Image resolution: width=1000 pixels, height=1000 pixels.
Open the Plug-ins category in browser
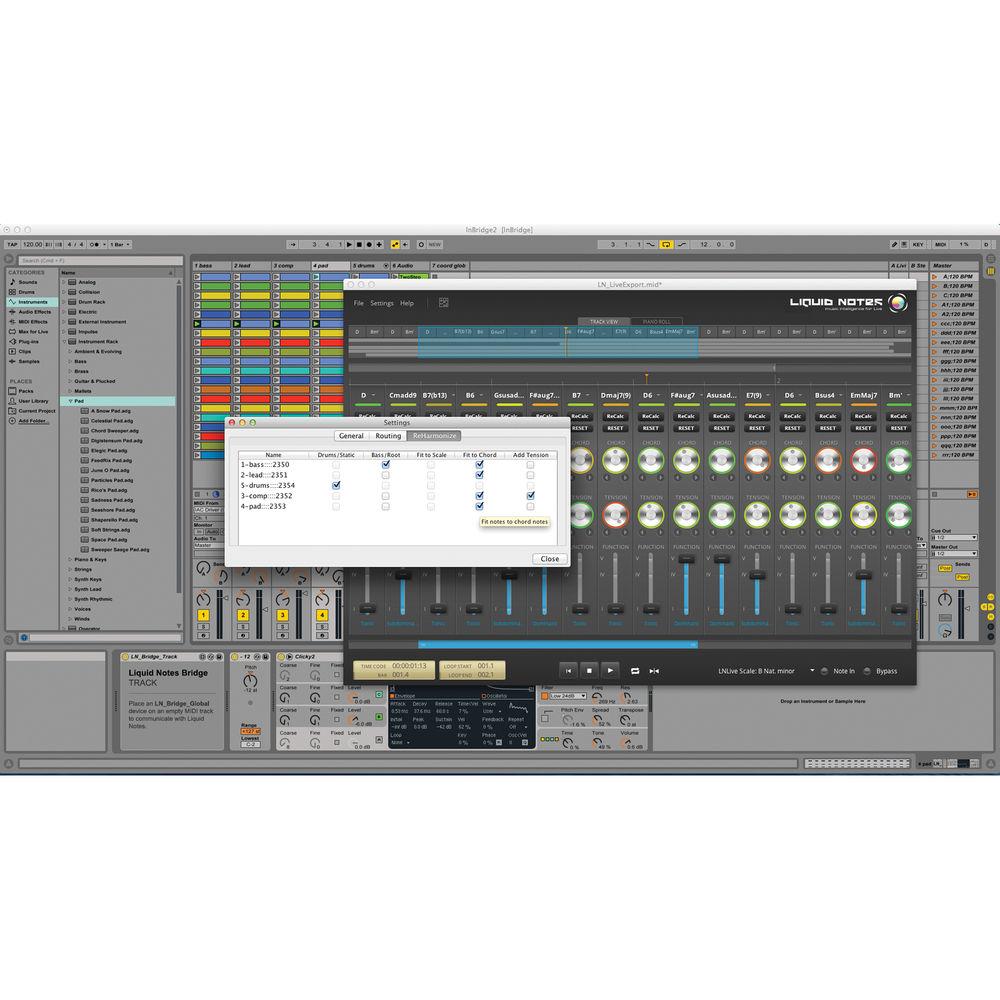pyautogui.click(x=28, y=340)
